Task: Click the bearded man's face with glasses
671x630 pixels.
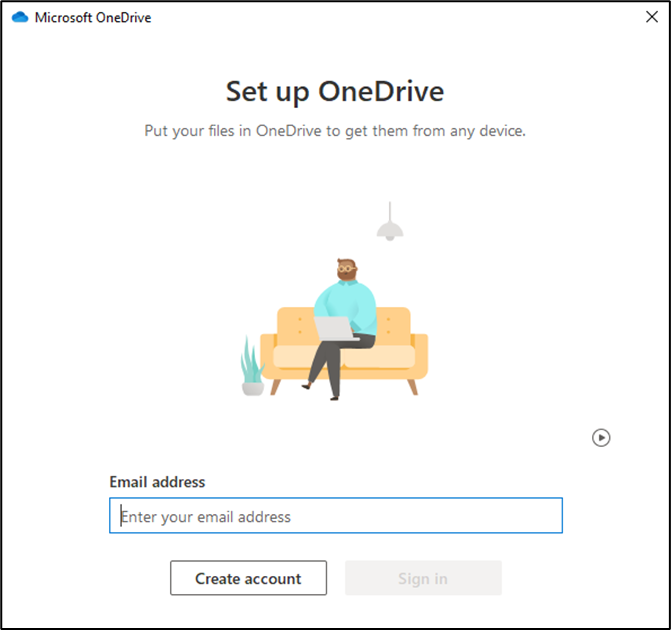Action: 347,270
